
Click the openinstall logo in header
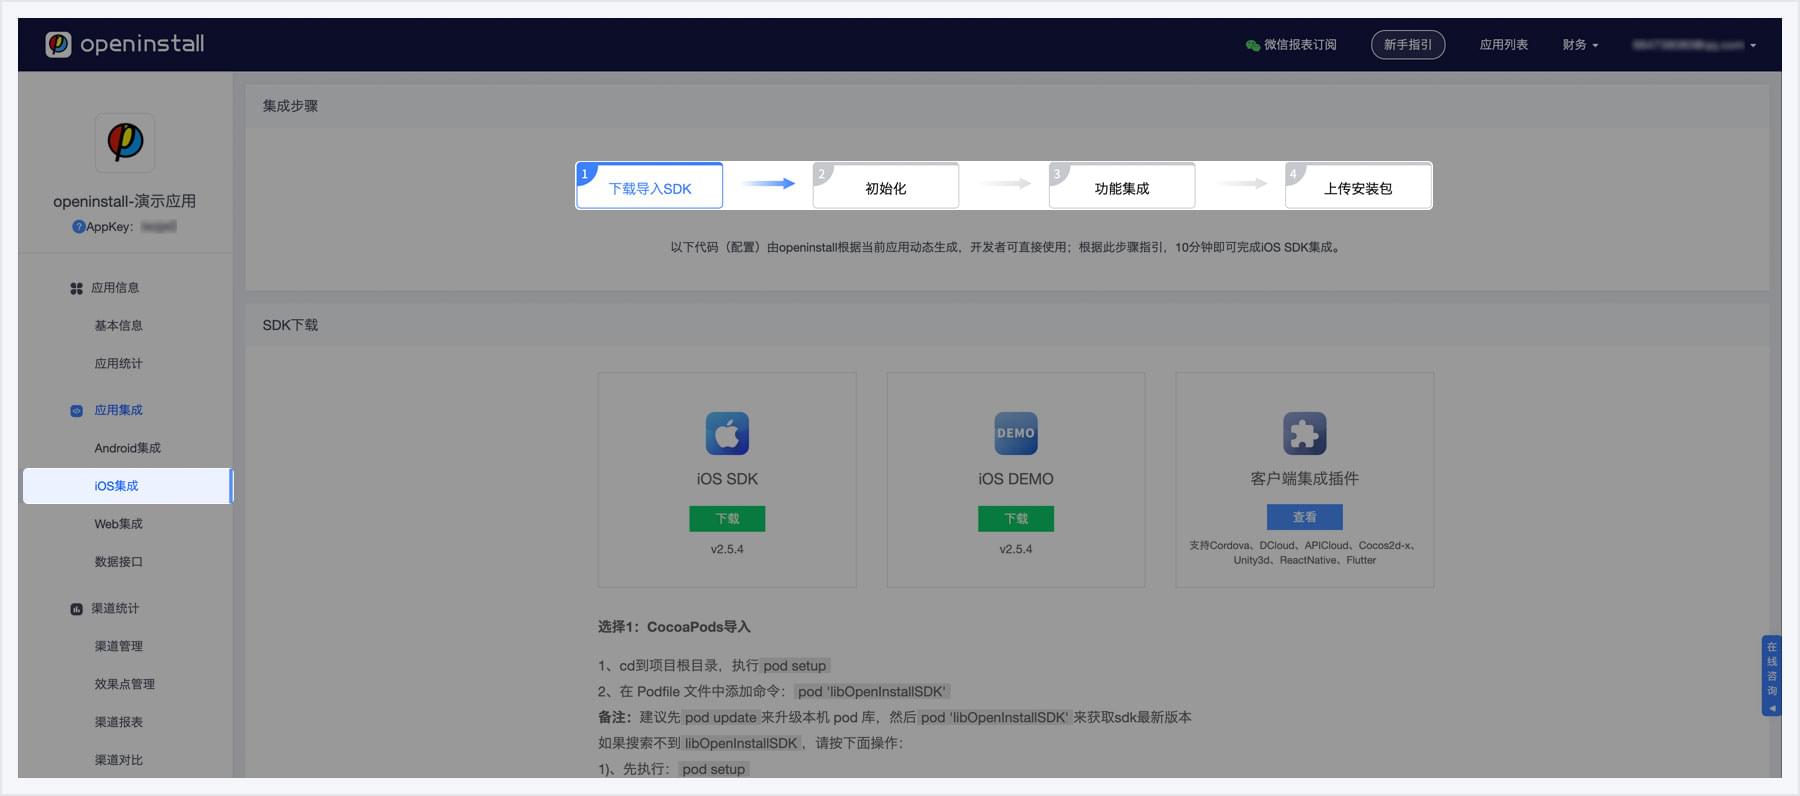(125, 44)
